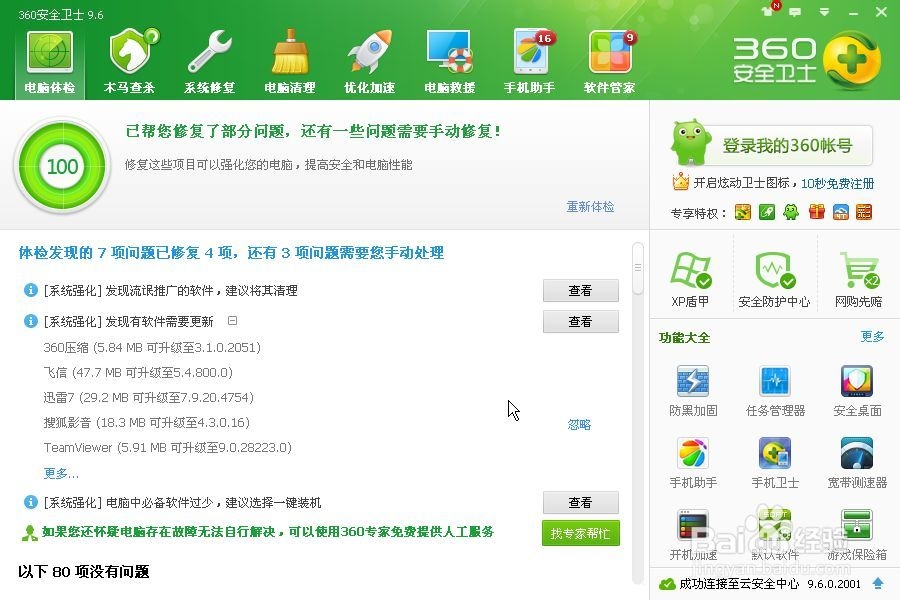Open the 木马查杀 trojan scan tool
This screenshot has height=600, width=900.
pyautogui.click(x=130, y=62)
